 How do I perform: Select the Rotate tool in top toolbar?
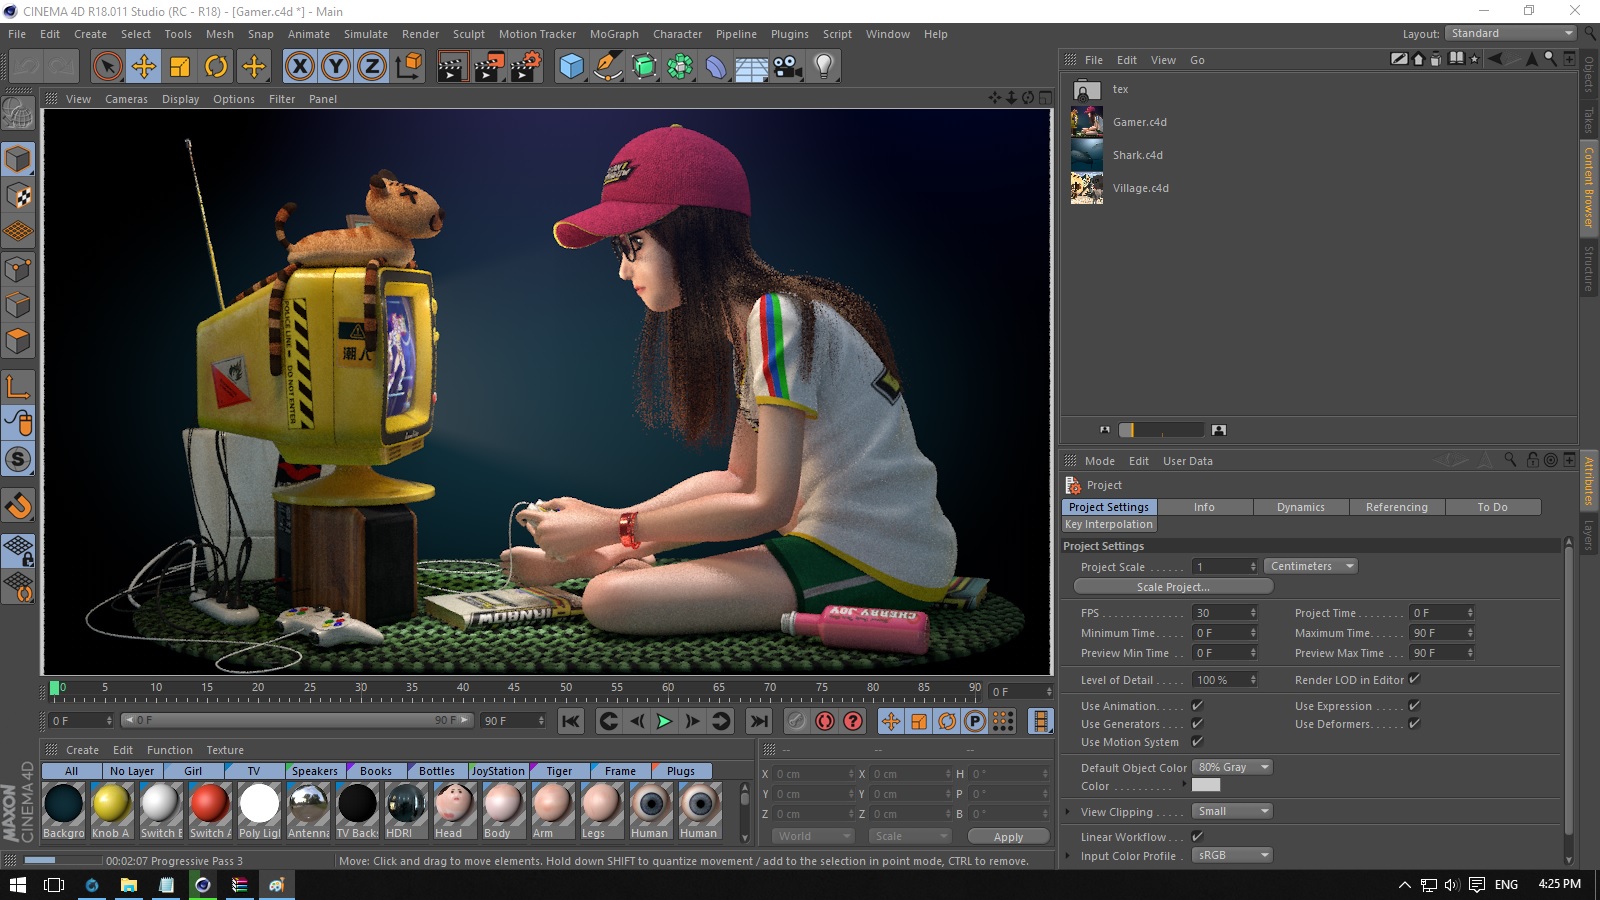click(216, 67)
